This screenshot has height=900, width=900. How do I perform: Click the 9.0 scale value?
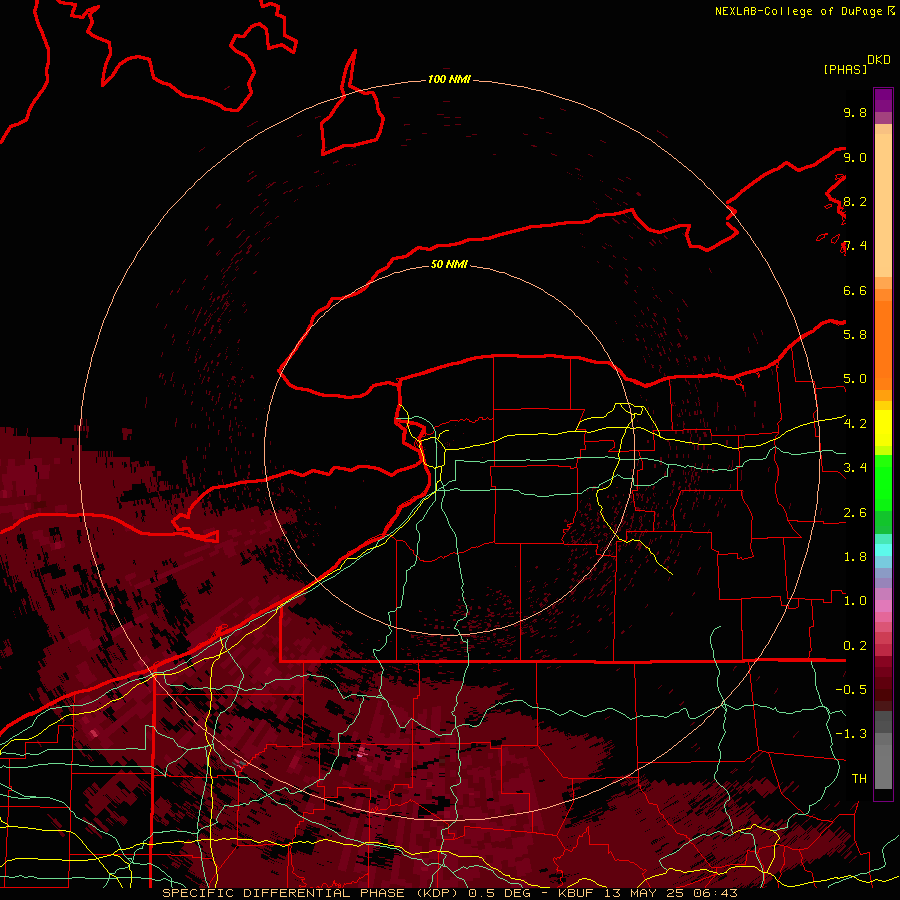click(x=855, y=157)
